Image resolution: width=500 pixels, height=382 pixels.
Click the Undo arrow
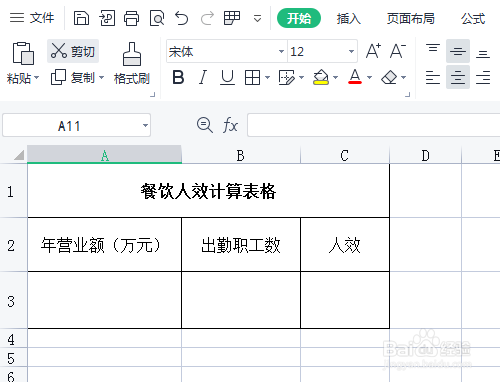pos(182,18)
